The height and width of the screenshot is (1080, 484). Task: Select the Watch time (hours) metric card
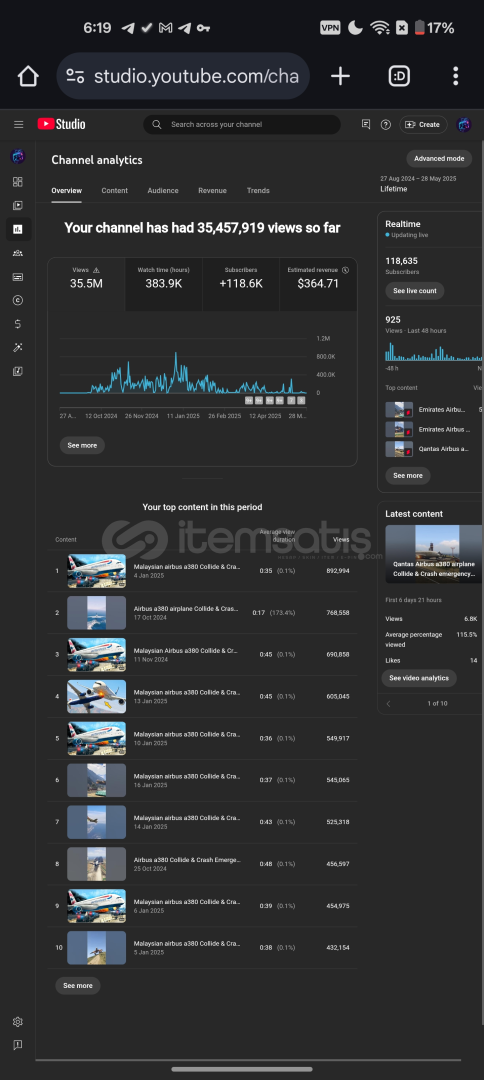[x=163, y=284]
